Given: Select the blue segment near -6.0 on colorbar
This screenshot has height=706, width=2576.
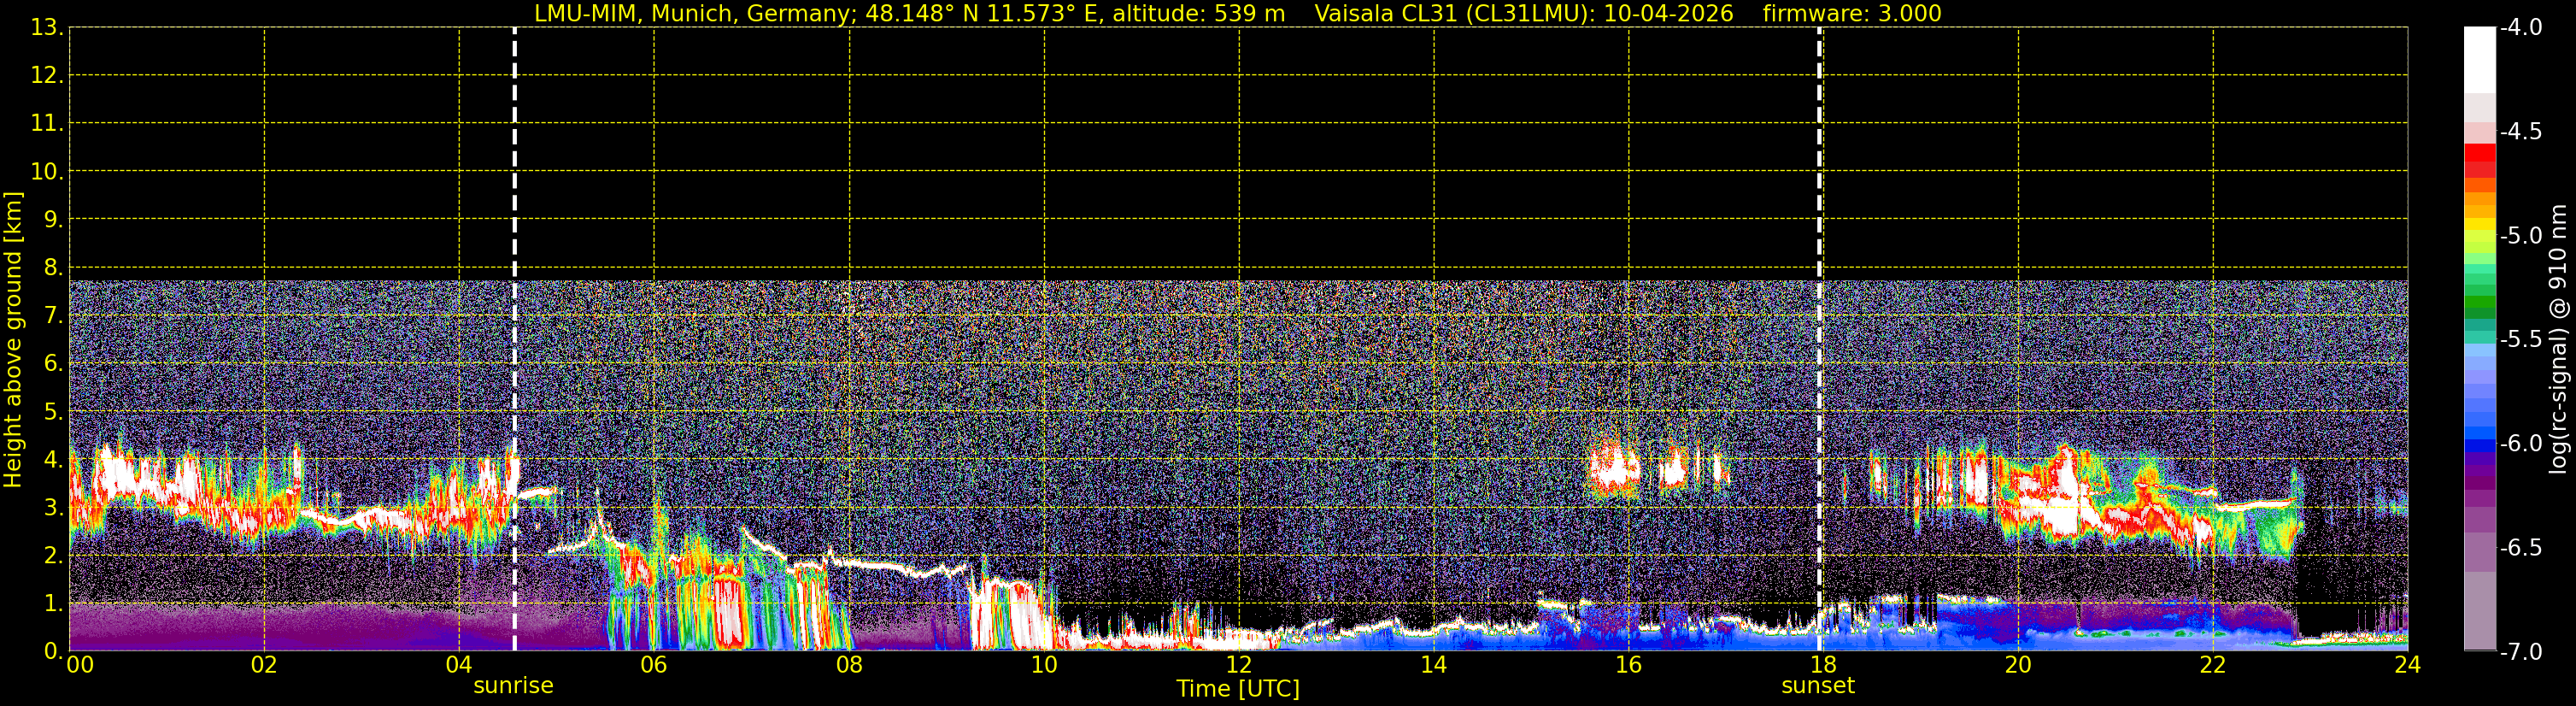Looking at the screenshot, I should point(2479,445).
